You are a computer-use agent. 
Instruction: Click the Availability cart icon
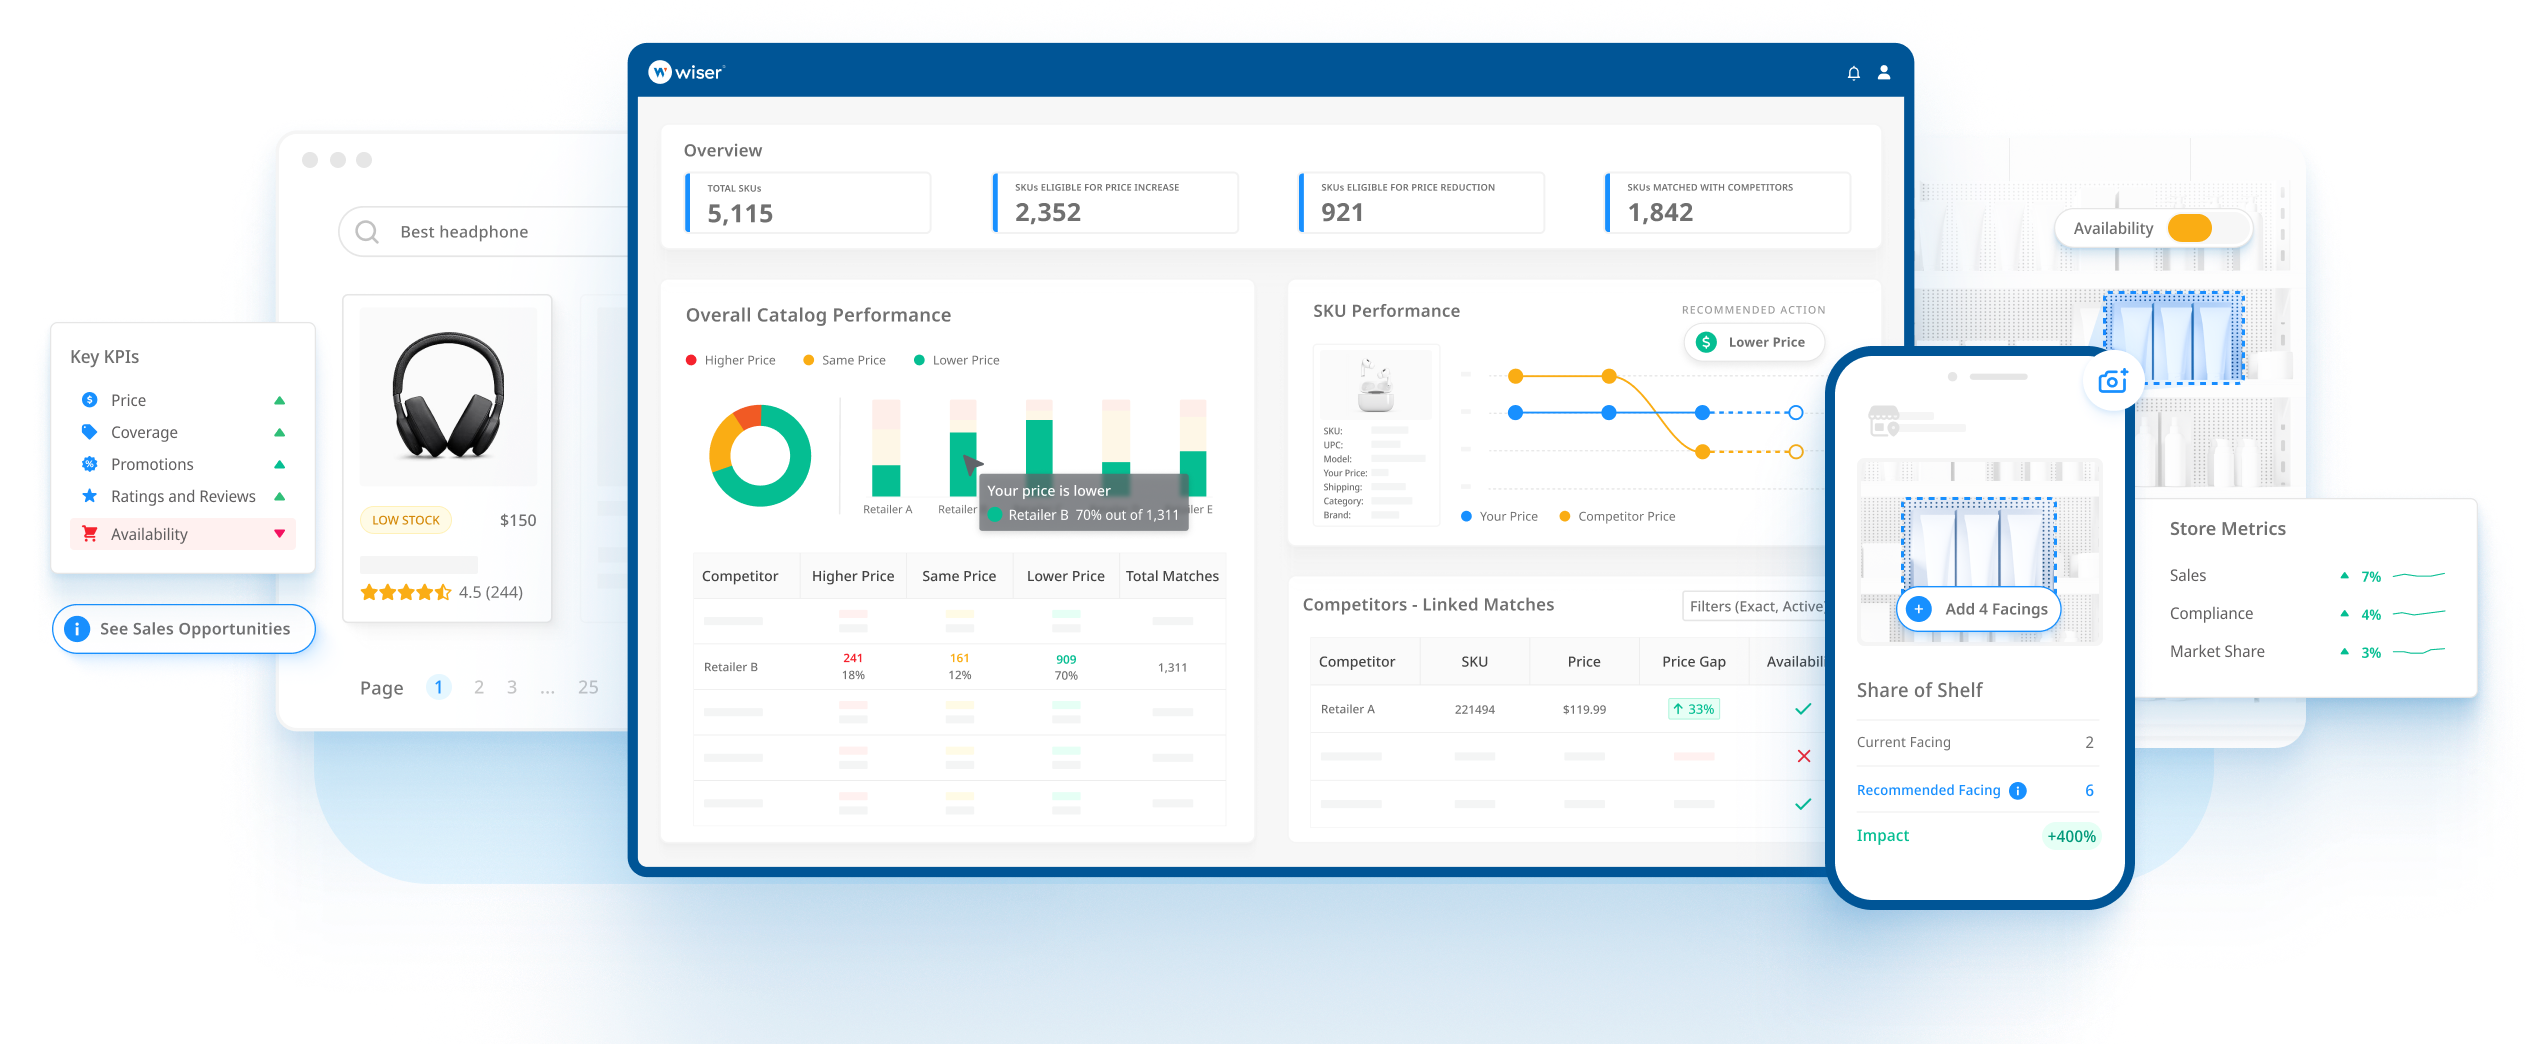89,534
